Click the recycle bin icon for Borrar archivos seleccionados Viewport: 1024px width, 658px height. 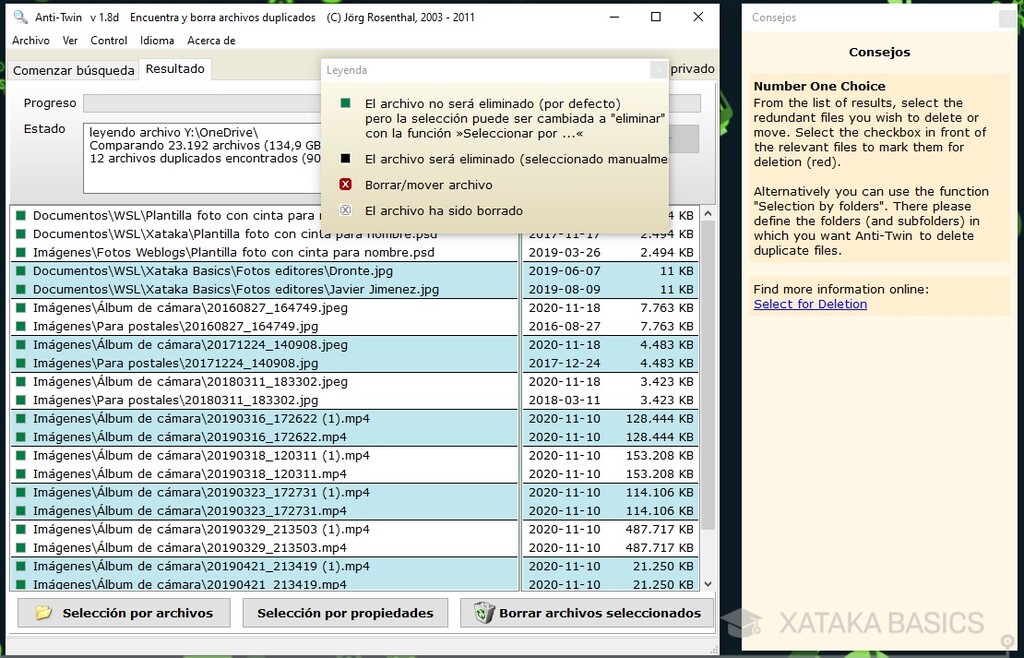click(x=485, y=613)
